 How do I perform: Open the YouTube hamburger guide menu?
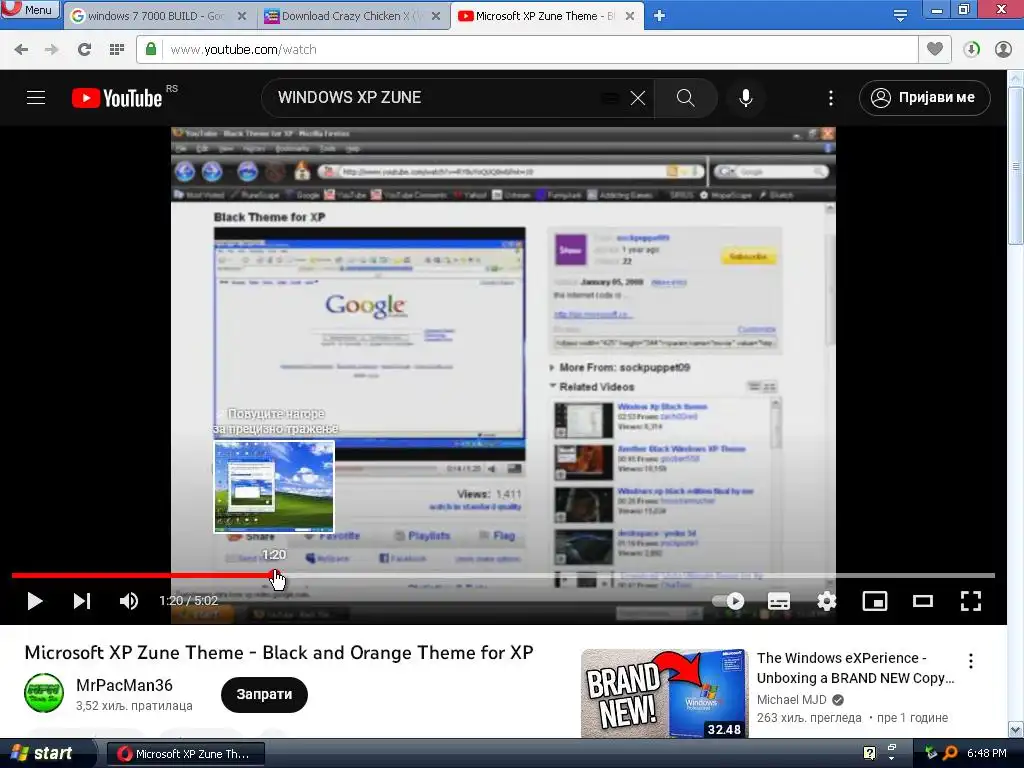tap(36, 98)
